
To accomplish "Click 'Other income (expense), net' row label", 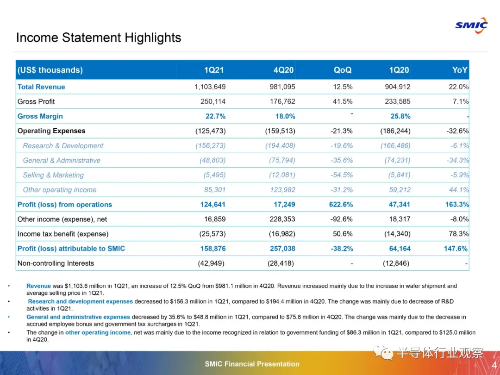I will (62, 219).
